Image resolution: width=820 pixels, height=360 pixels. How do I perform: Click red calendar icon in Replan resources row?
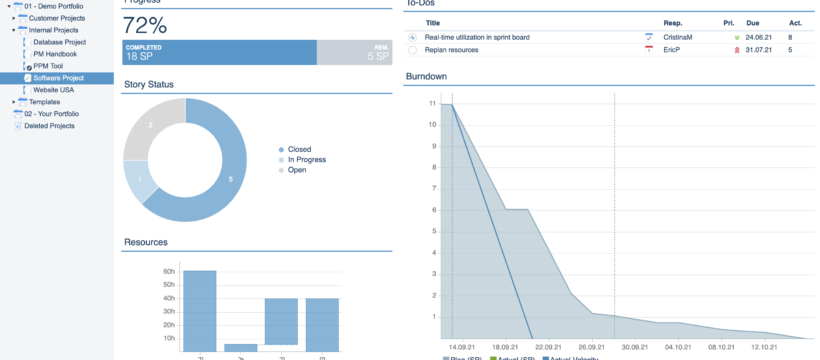tap(649, 50)
